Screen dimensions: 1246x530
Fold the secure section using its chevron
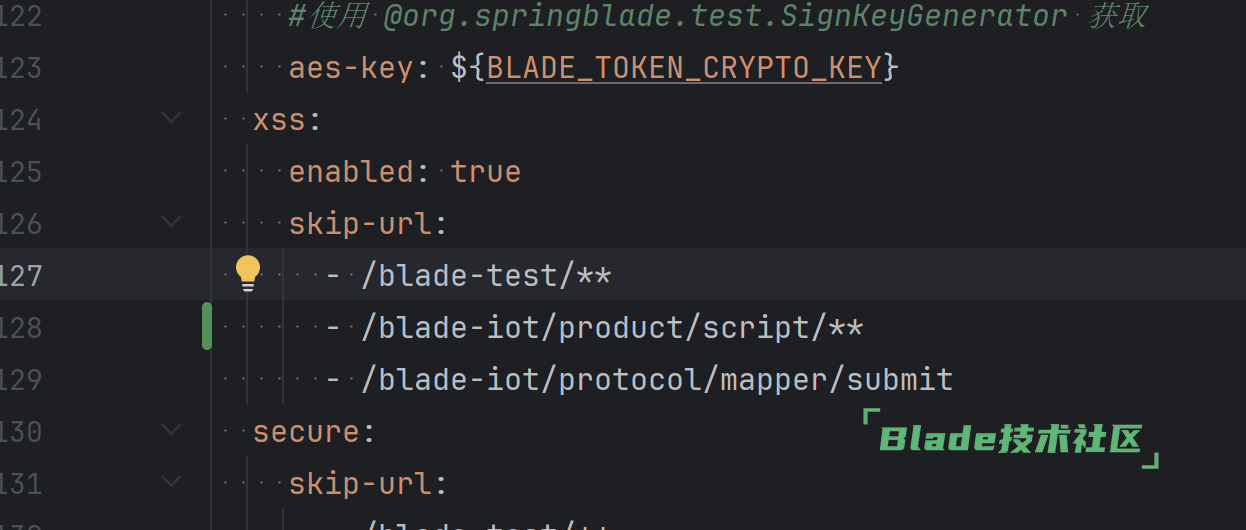tap(172, 430)
